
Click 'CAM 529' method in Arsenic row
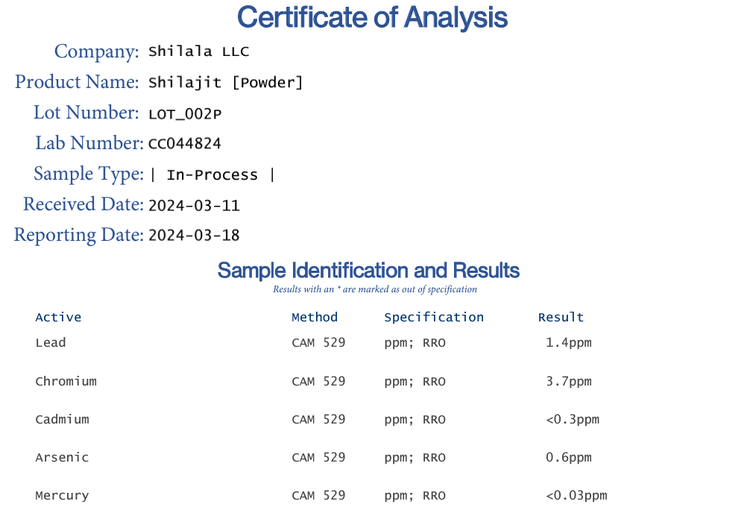pyautogui.click(x=318, y=458)
